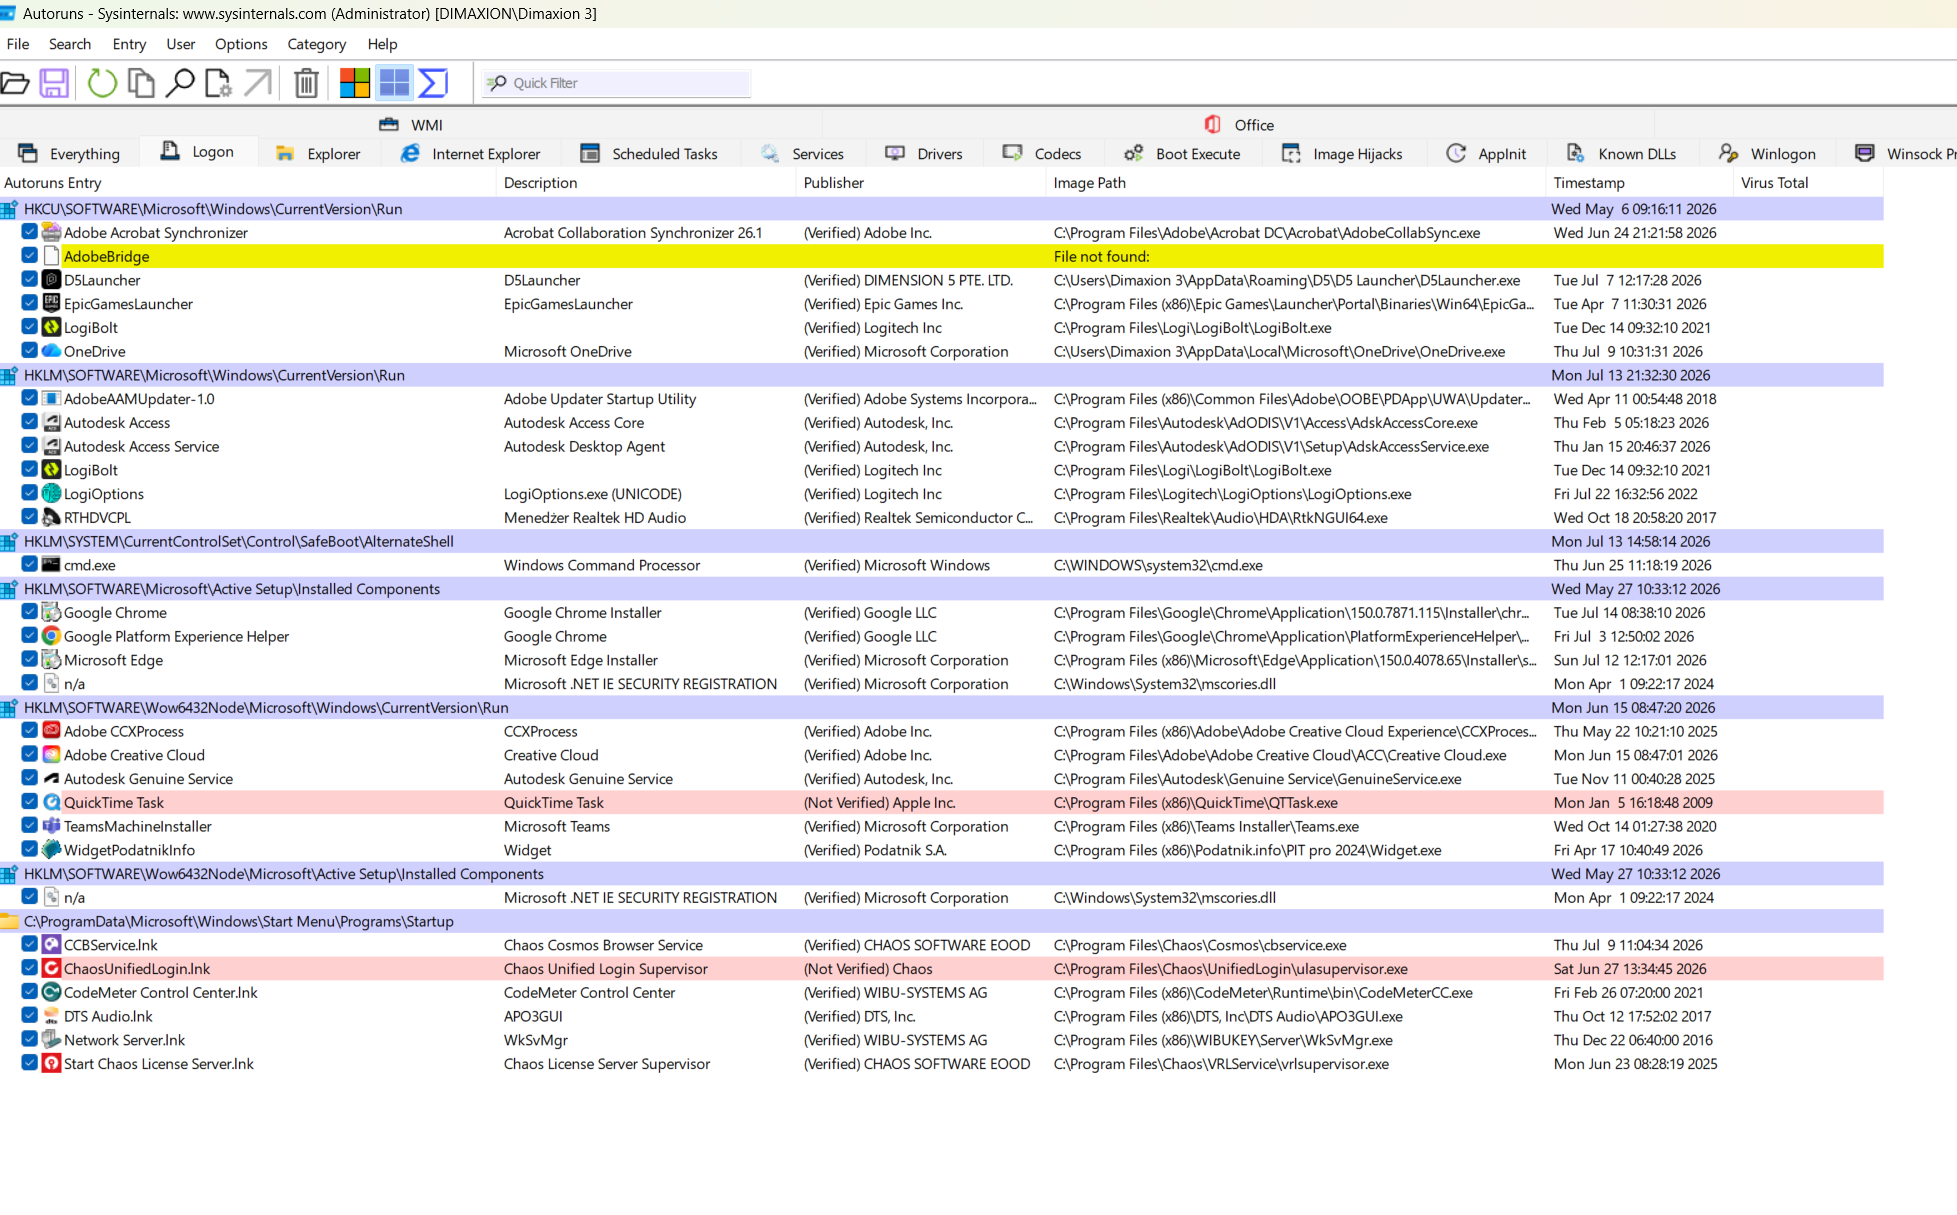Toggle Hide Microsoft Entries colored logo icon
The image size is (1957, 1215).
[x=355, y=83]
